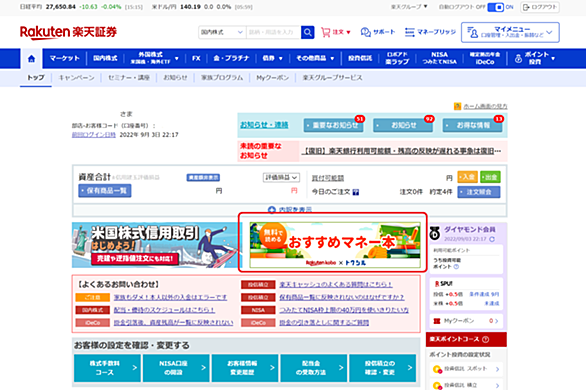Image resolution: width=586 pixels, height=390 pixels.
Task: Click the shopping cart 注文 icon
Action: pos(326,32)
